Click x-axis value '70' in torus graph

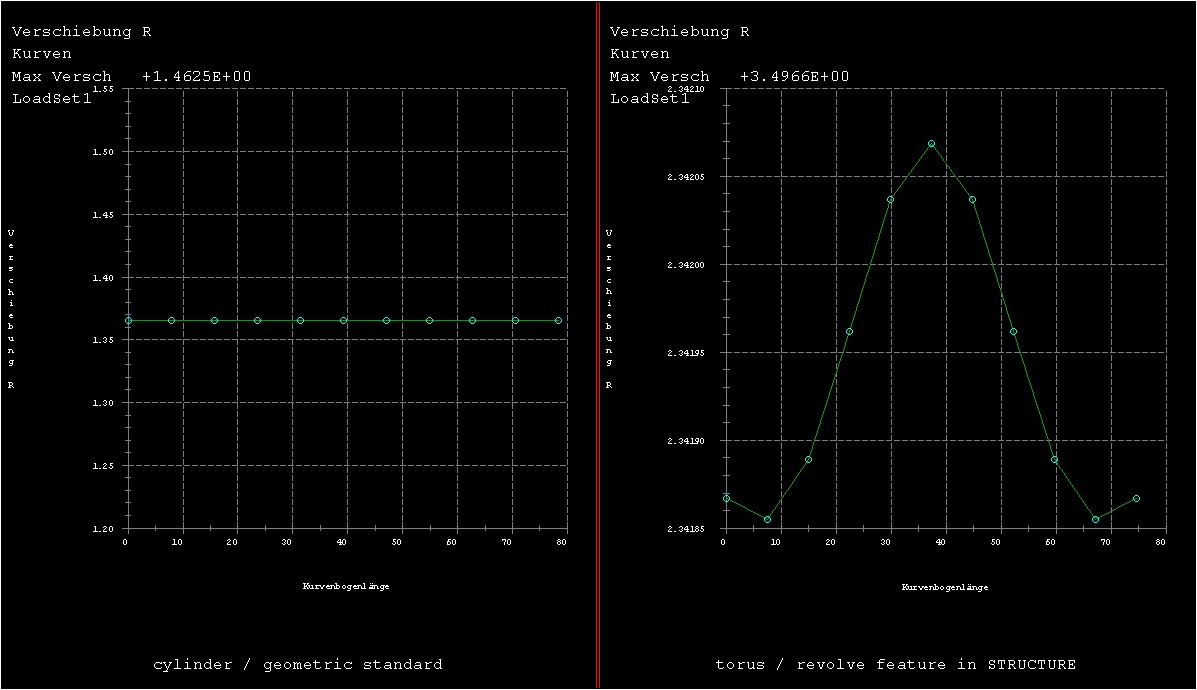coord(1105,542)
